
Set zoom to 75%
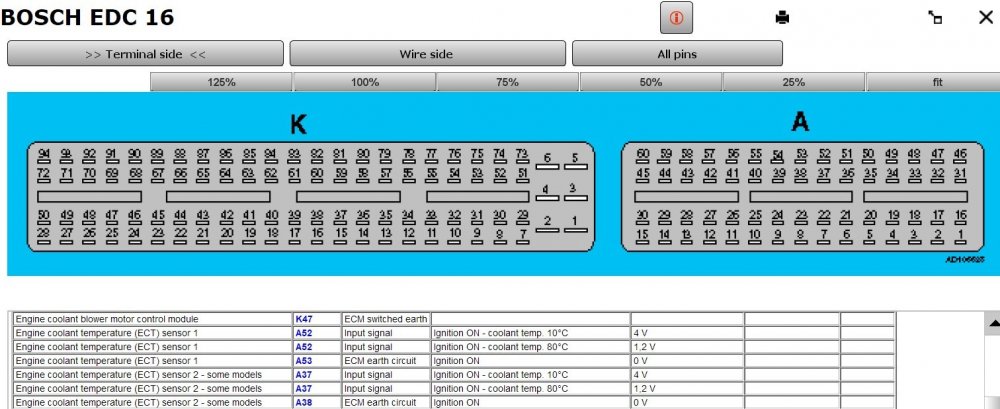(x=508, y=82)
